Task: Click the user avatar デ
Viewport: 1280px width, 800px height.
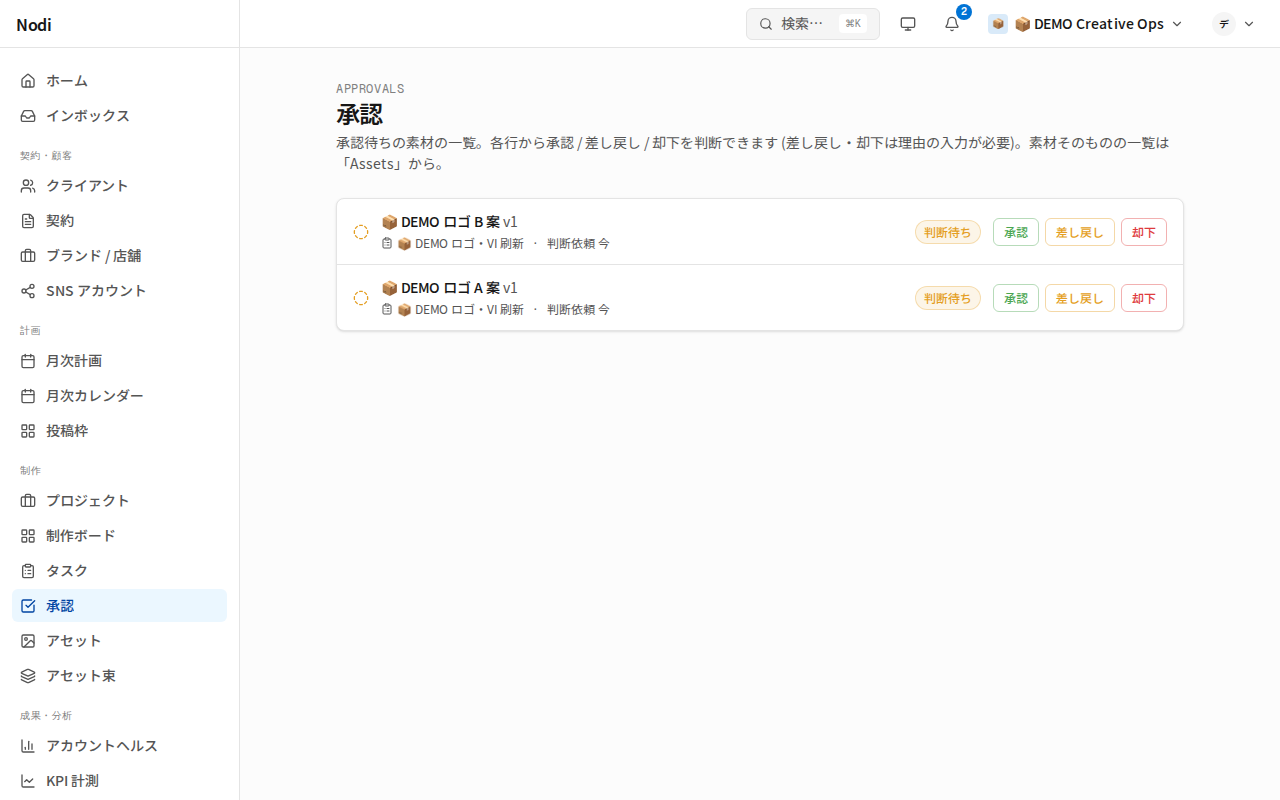Action: coord(1224,24)
